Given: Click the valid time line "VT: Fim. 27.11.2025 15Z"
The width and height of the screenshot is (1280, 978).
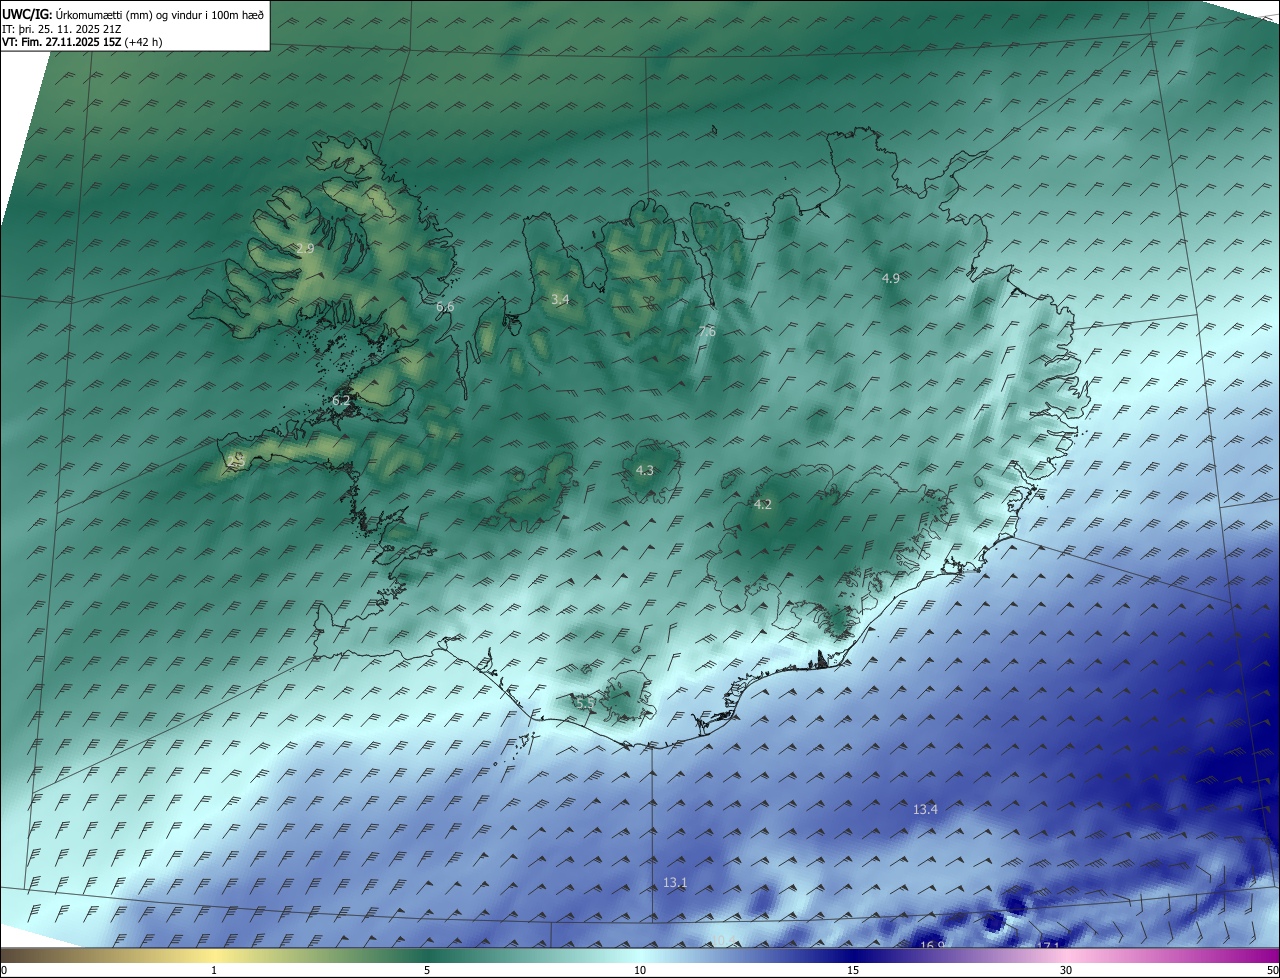Looking at the screenshot, I should coord(61,42).
